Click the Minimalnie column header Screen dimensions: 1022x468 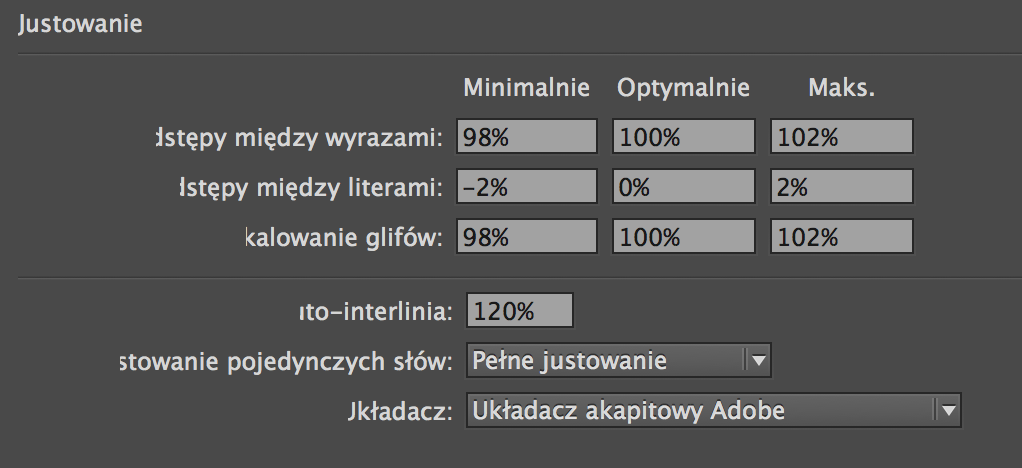click(526, 88)
